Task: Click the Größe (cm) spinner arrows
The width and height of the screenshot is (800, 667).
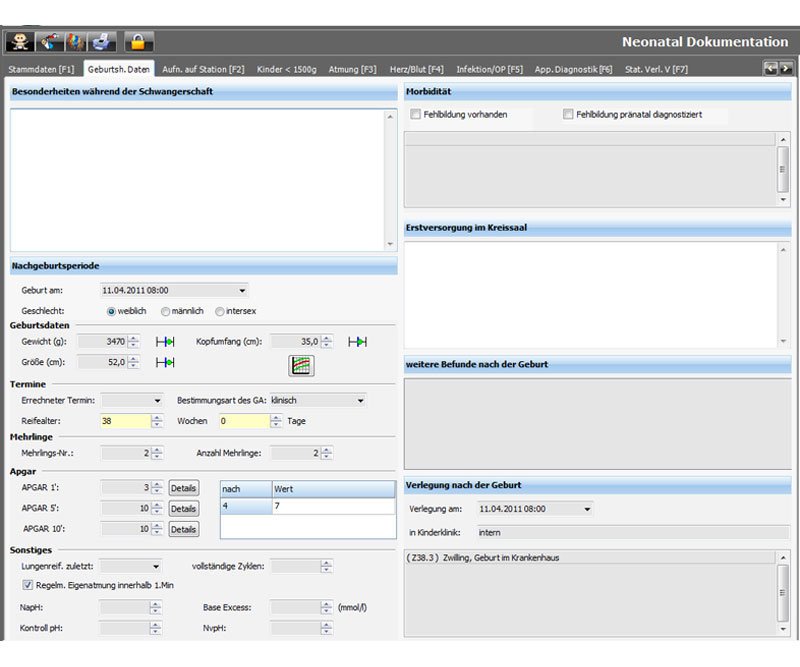Action: tap(133, 362)
